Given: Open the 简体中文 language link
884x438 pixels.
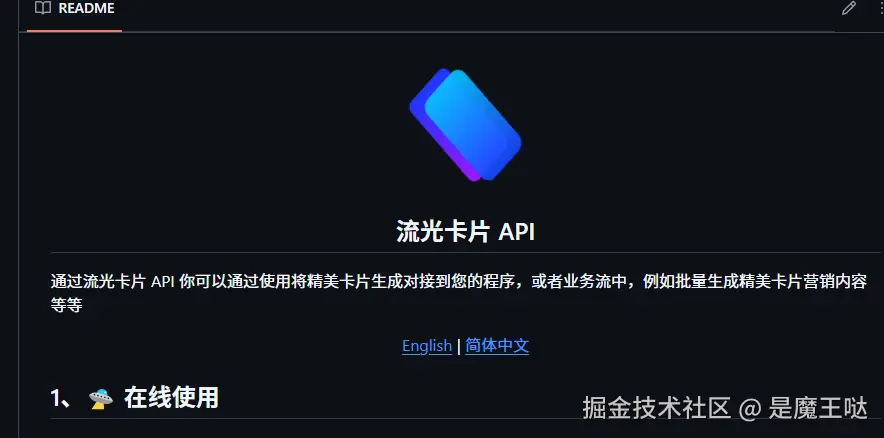Looking at the screenshot, I should point(497,346).
